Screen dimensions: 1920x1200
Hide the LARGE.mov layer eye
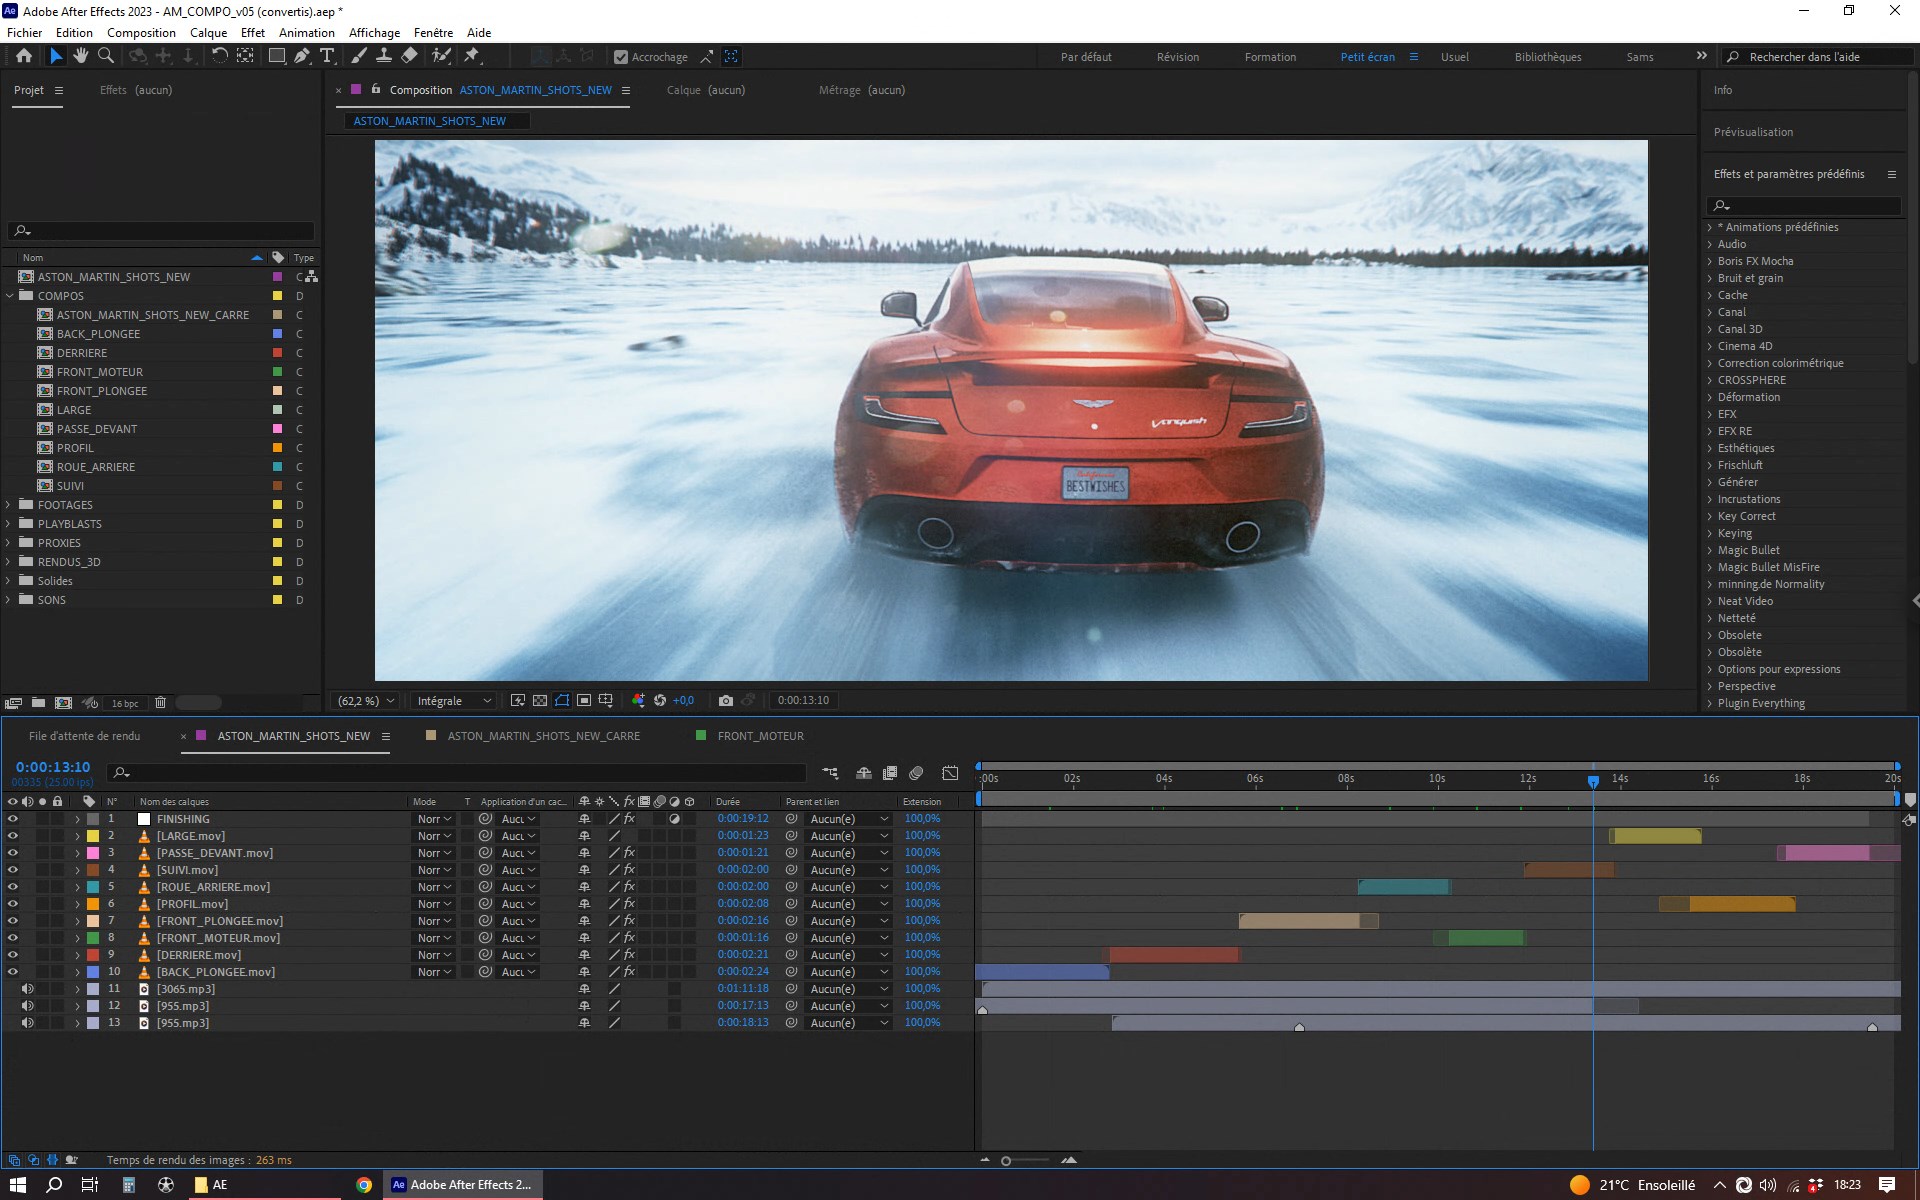tap(13, 836)
